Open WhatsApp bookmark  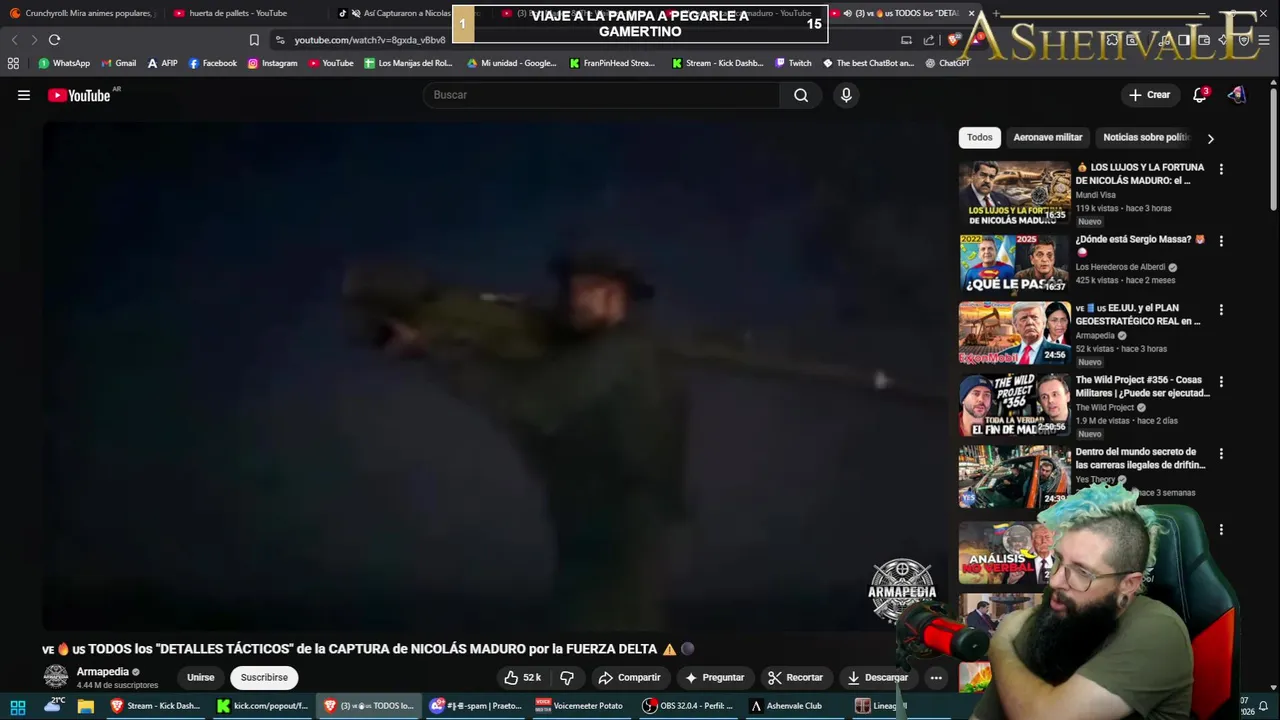coord(64,63)
